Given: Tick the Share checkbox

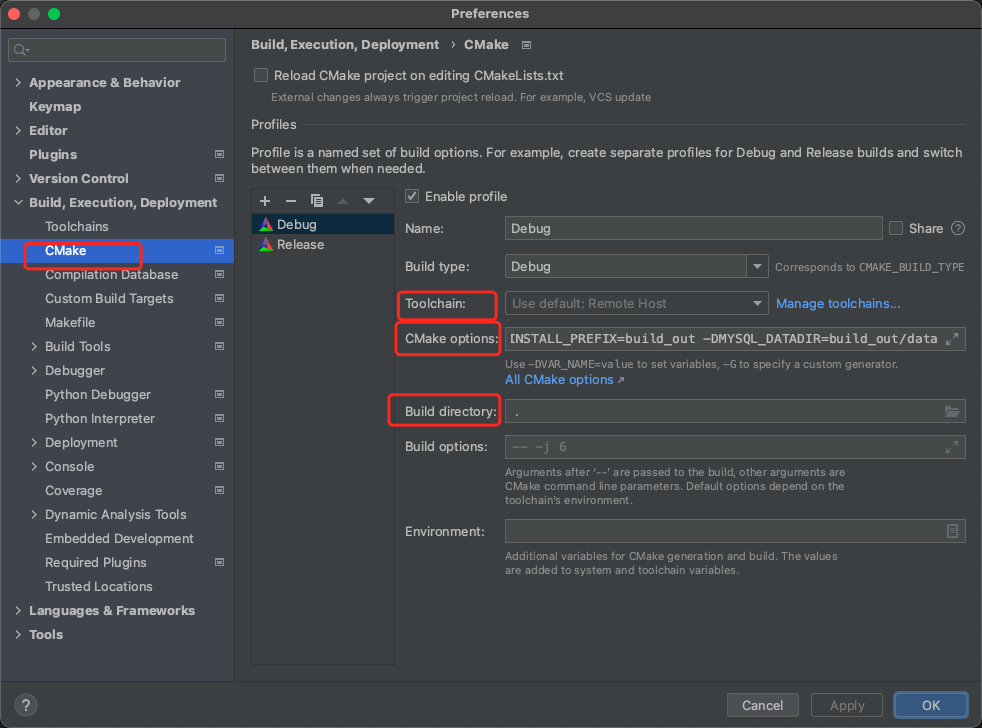Looking at the screenshot, I should pyautogui.click(x=896, y=228).
